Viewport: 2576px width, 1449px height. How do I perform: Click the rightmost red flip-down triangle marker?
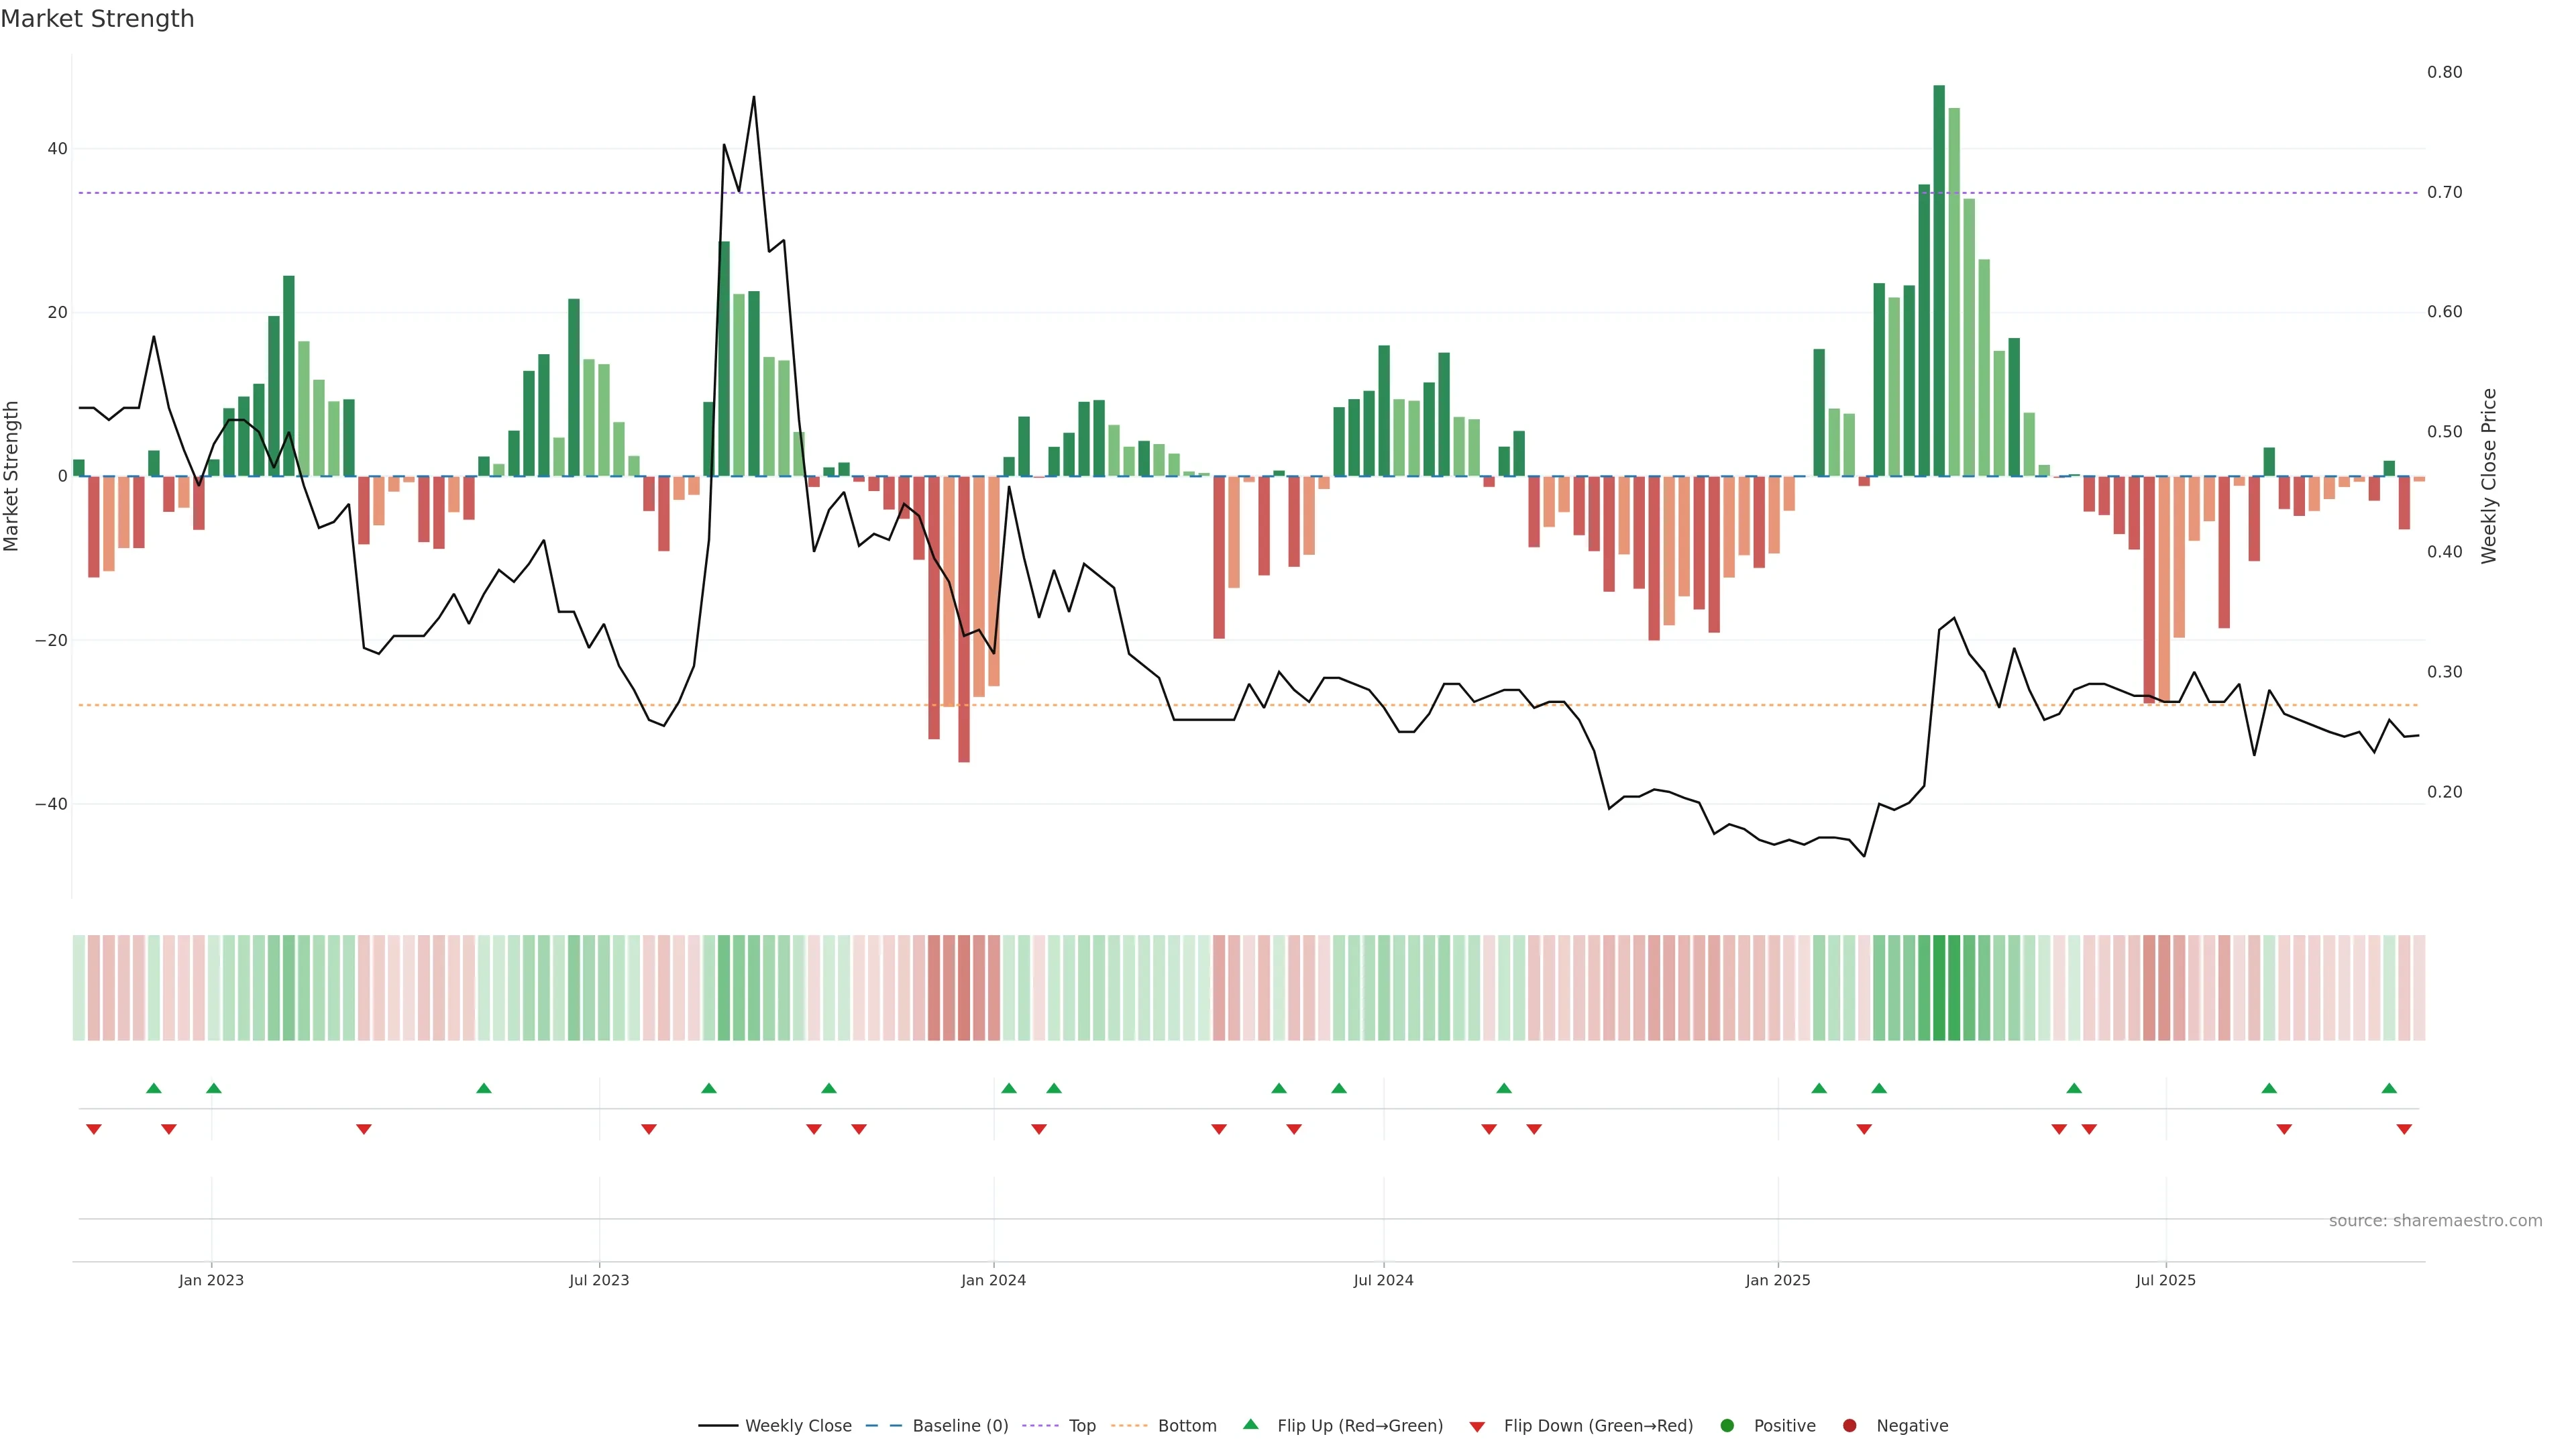(x=2404, y=1129)
